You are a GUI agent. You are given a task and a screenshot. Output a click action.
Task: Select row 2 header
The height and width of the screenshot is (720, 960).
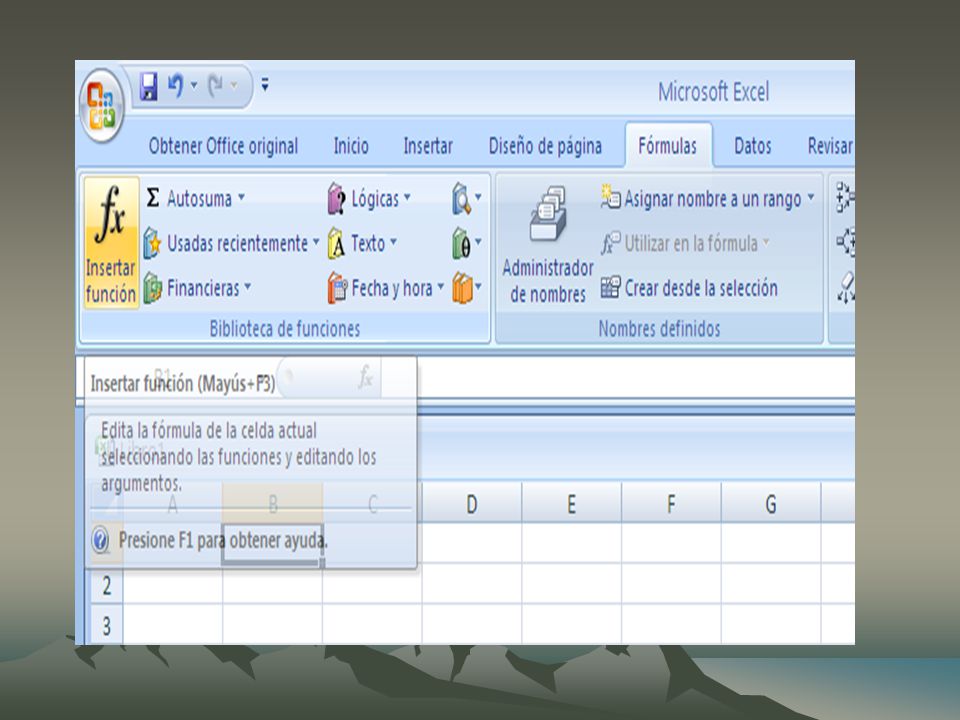(x=107, y=585)
